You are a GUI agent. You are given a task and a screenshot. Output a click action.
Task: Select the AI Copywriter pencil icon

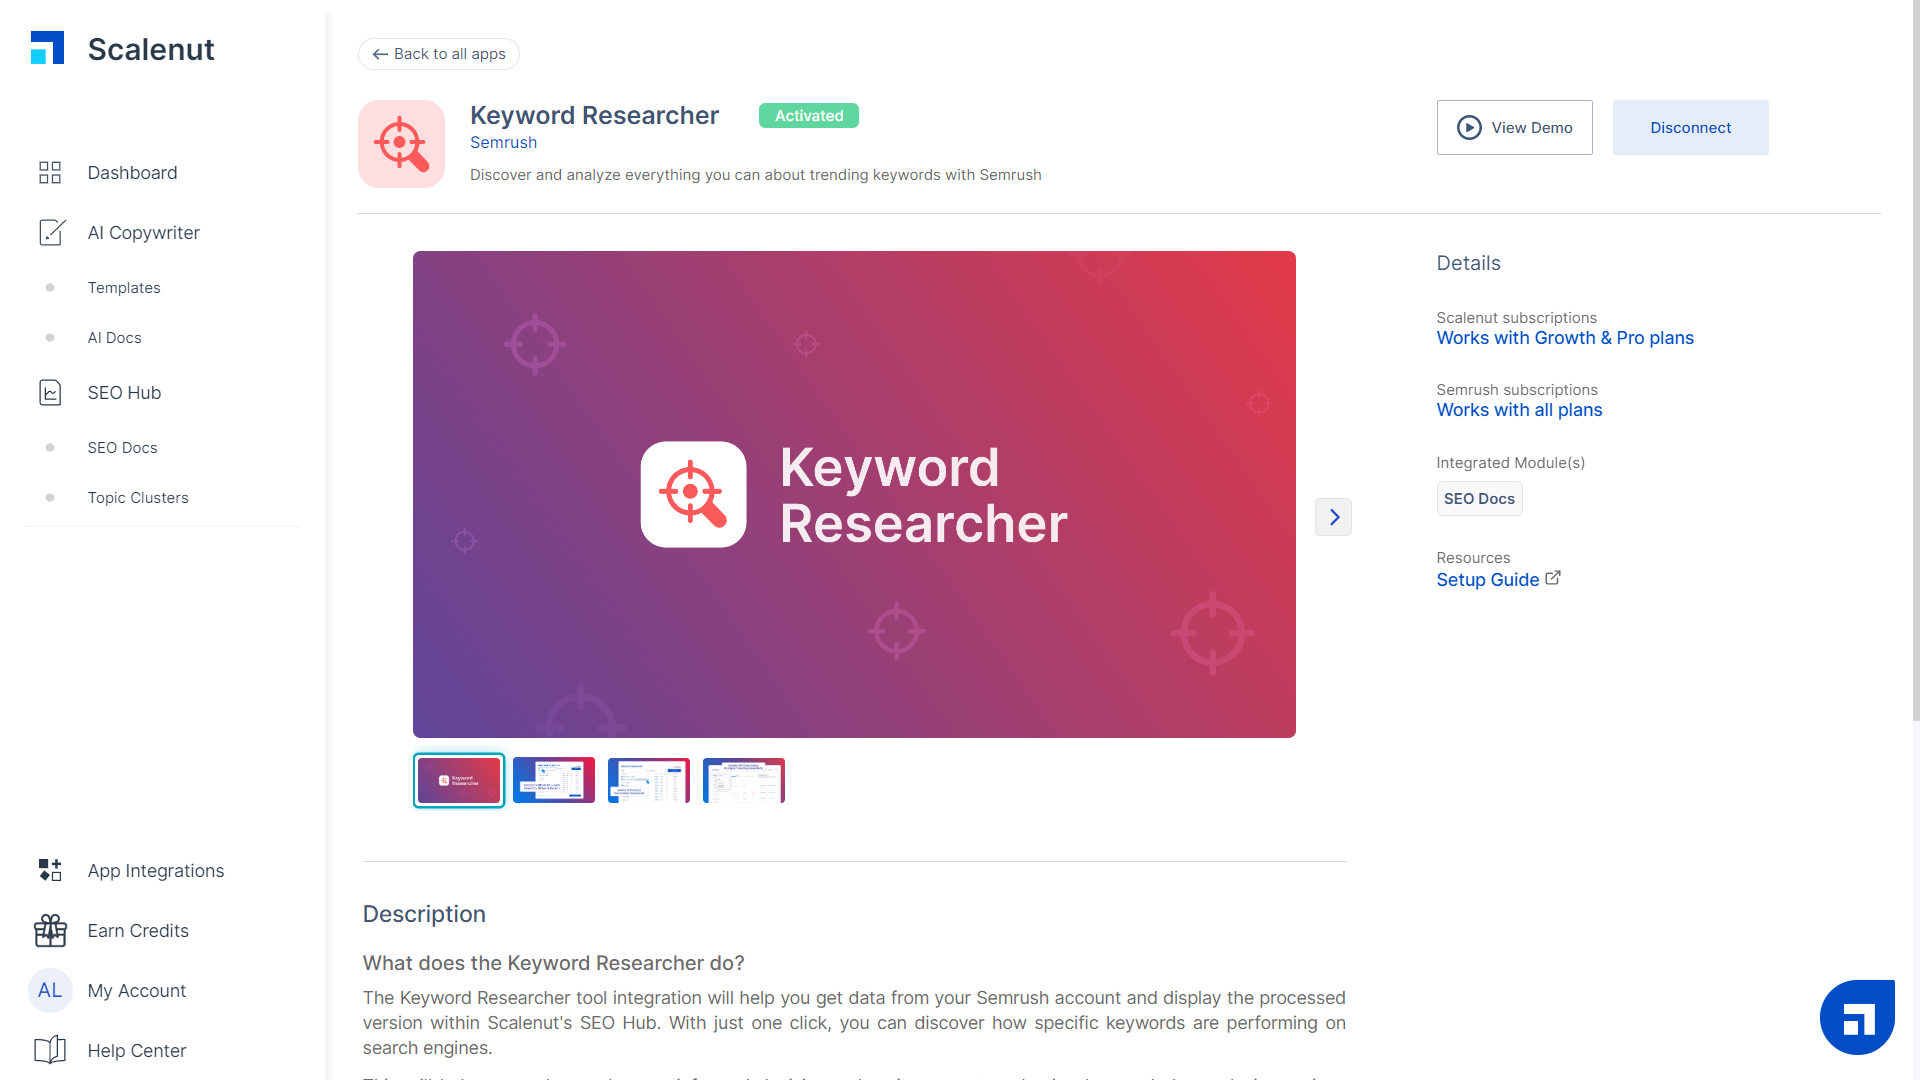pos(51,232)
